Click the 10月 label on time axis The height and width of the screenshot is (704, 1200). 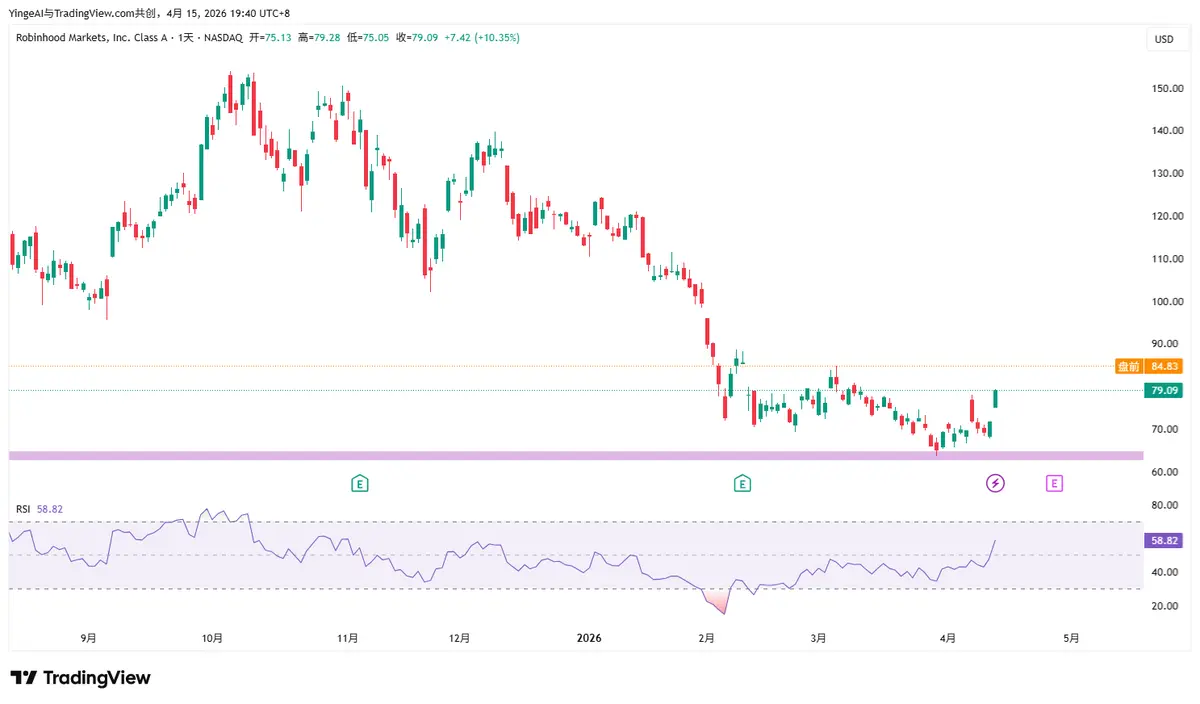click(212, 638)
